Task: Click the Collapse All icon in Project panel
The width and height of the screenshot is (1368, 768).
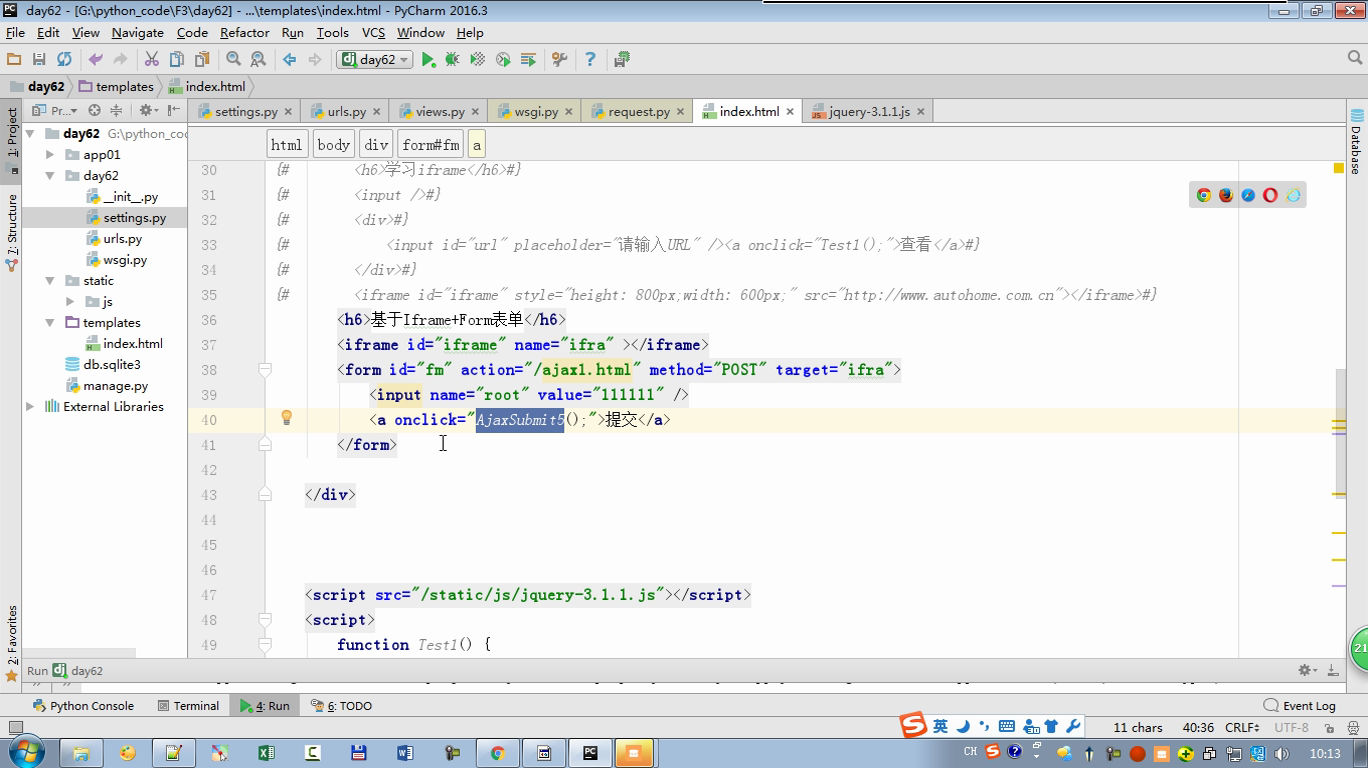Action: click(116, 110)
